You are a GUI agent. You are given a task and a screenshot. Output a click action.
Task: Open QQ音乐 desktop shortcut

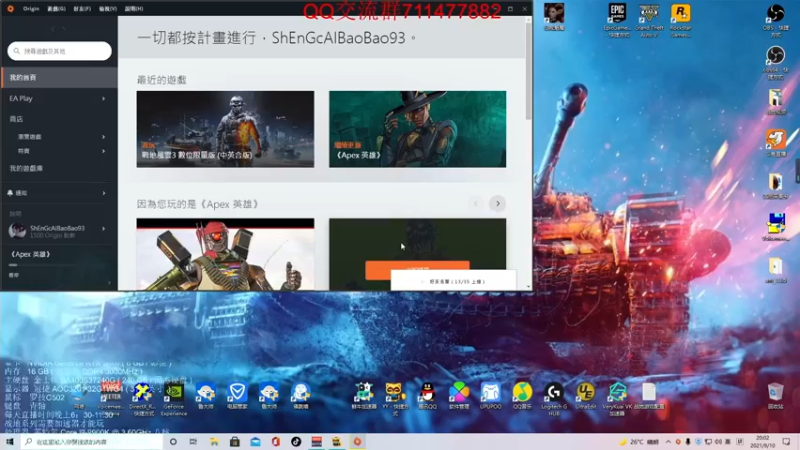(x=522, y=396)
